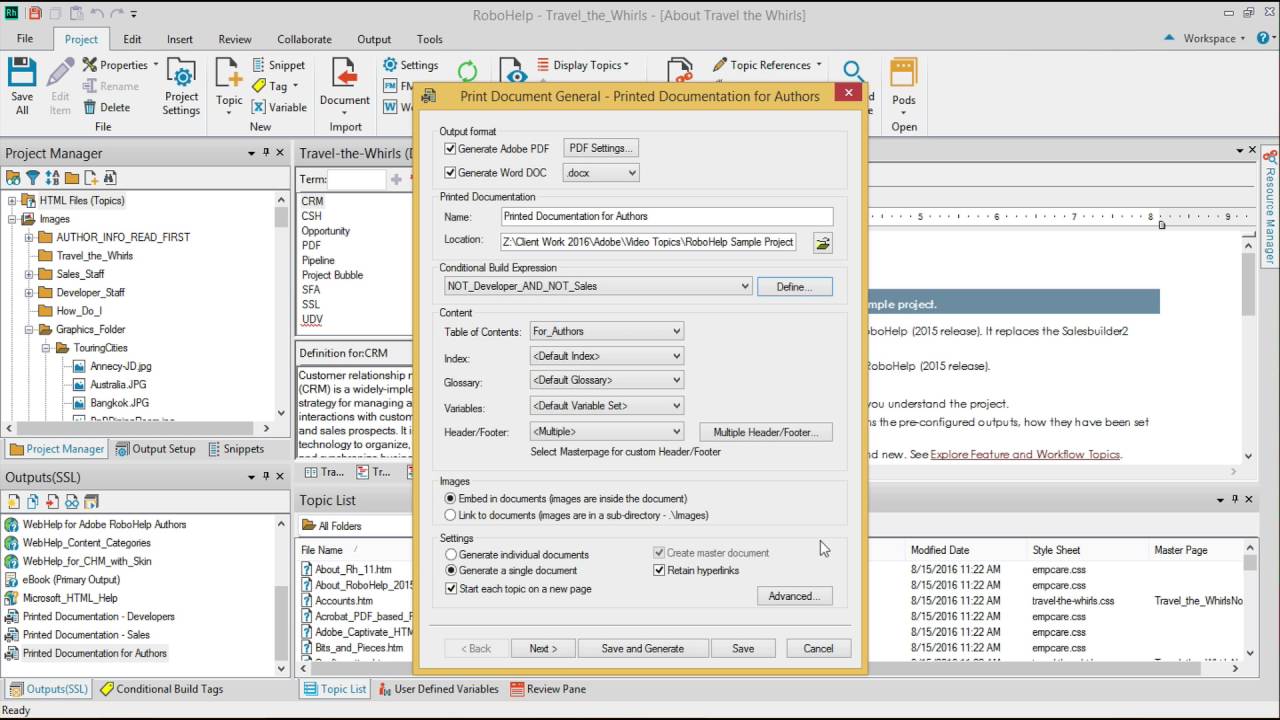Click the green refresh icon in ribbon
This screenshot has height=720, width=1280.
[x=467, y=72]
